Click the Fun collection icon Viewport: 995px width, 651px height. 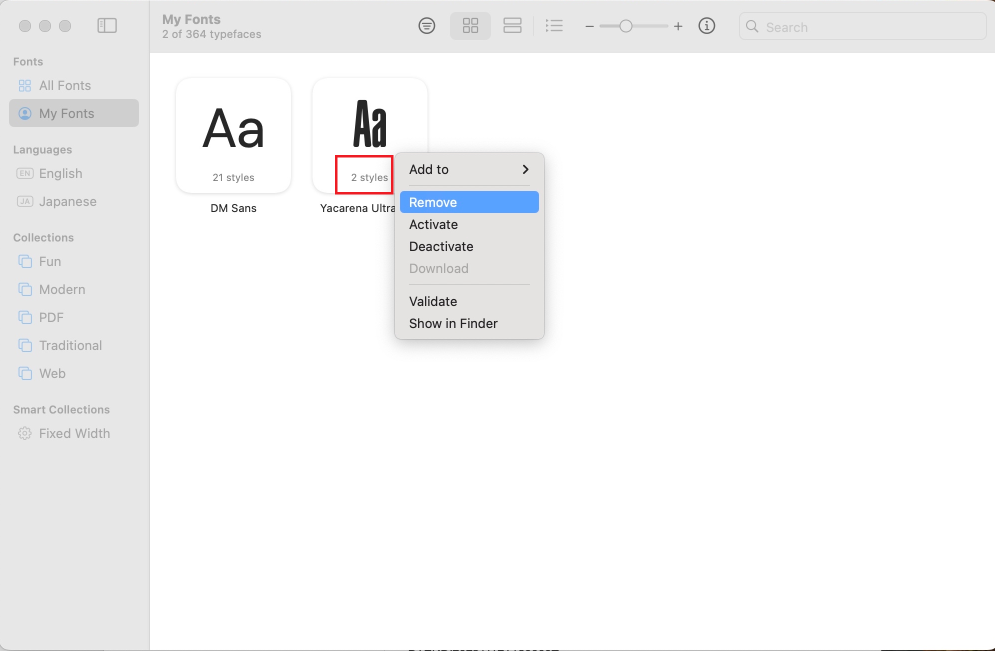tap(25, 261)
